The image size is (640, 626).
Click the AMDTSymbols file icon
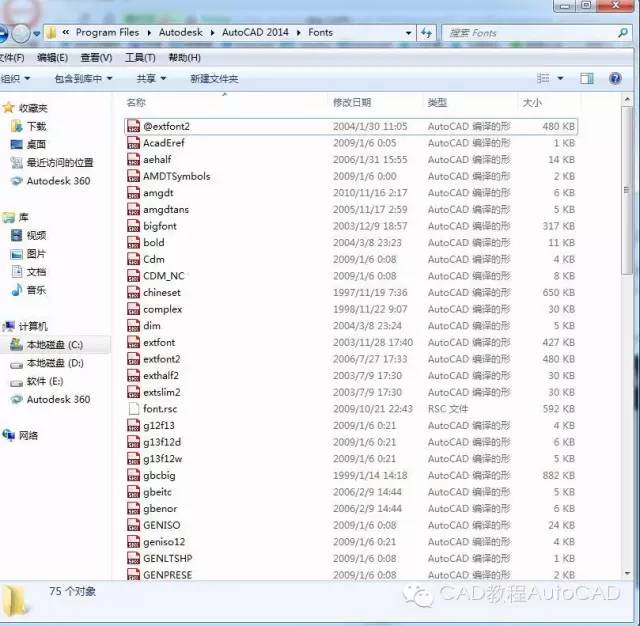pyautogui.click(x=133, y=176)
